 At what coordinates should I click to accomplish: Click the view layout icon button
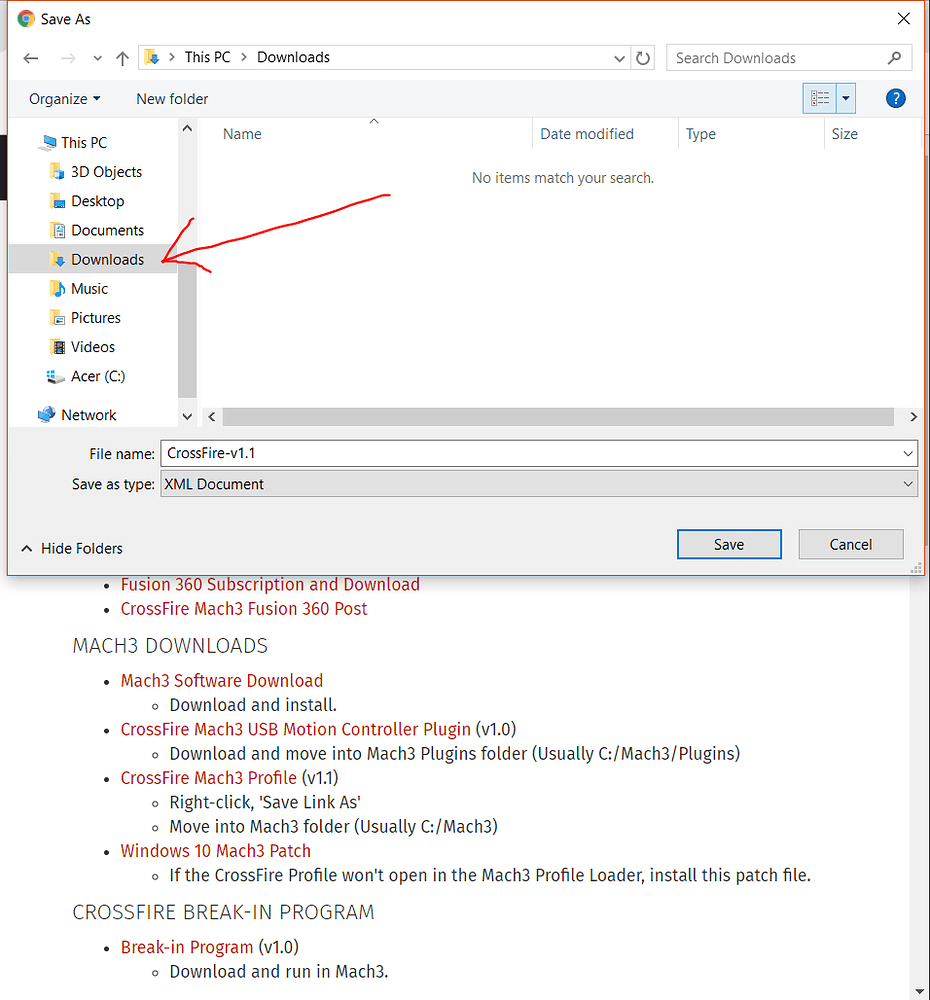820,98
